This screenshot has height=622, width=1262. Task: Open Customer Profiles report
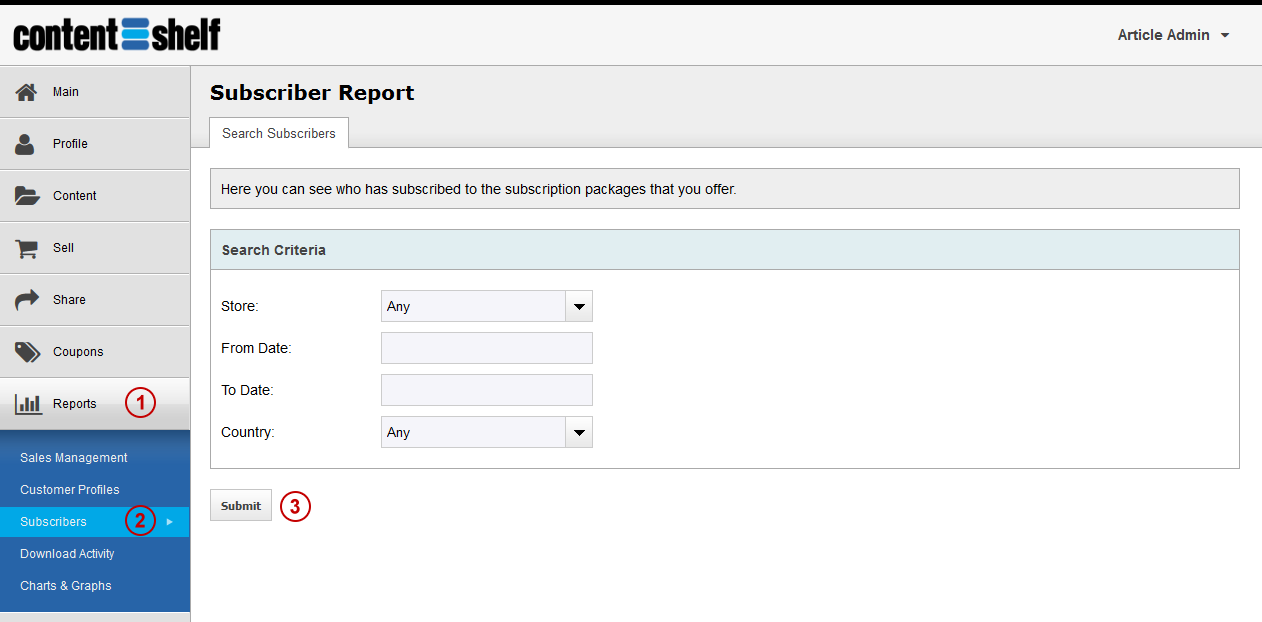pos(70,490)
